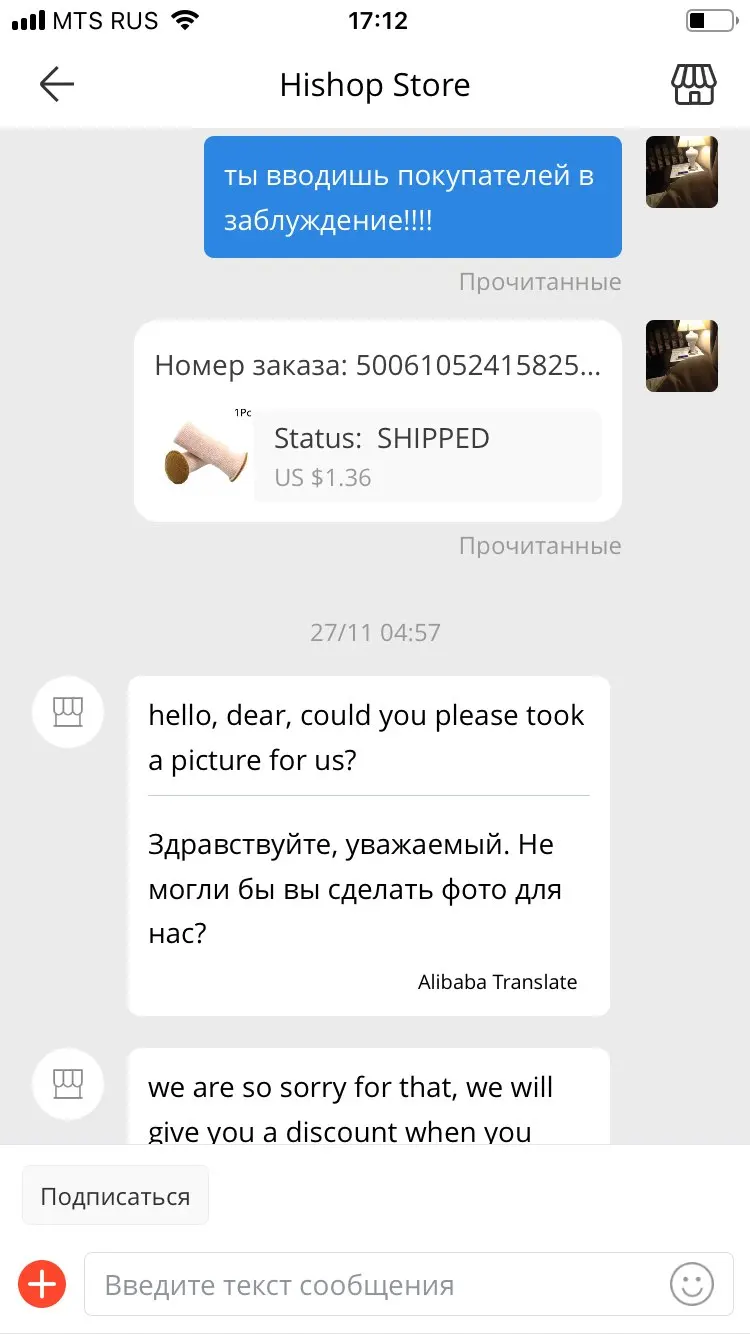Tap the Wi-Fi icon in status bar

[185, 20]
